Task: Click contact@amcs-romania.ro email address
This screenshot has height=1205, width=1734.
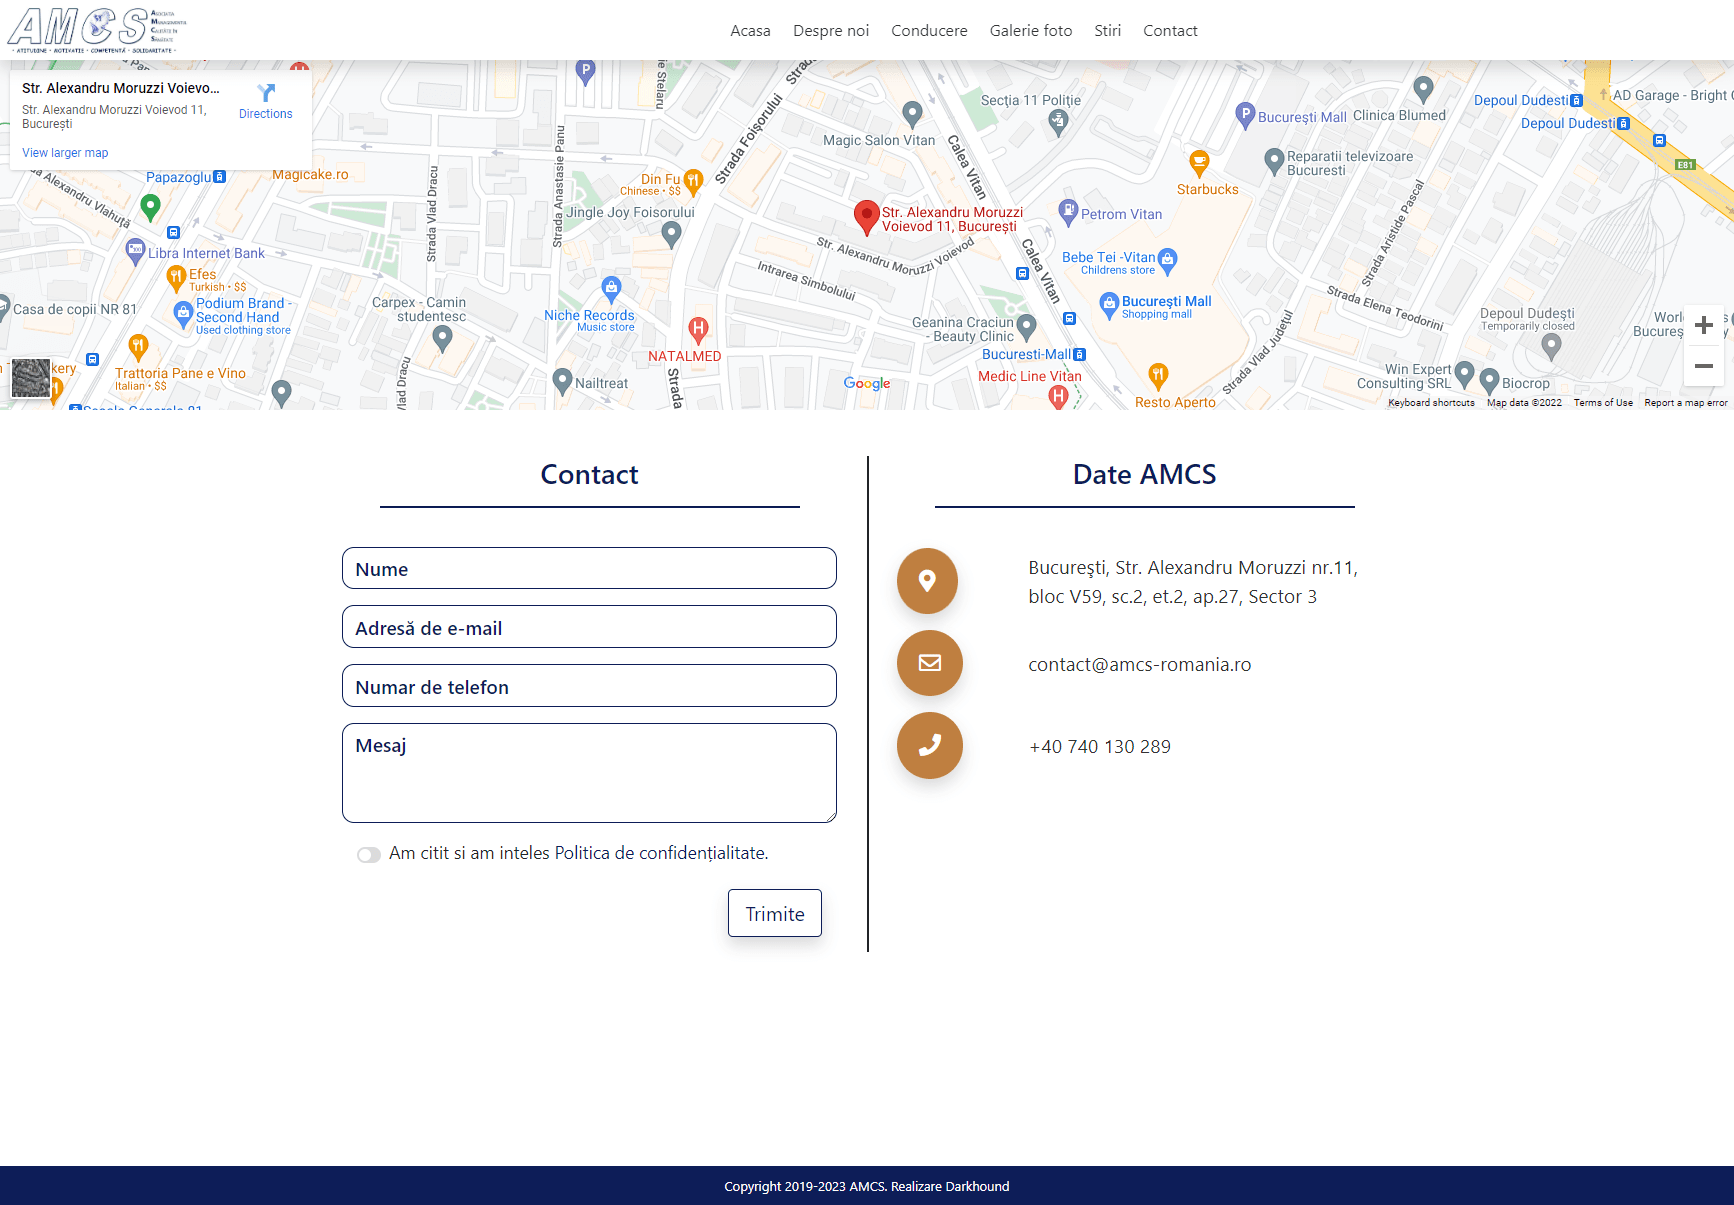Action: coord(1140,665)
